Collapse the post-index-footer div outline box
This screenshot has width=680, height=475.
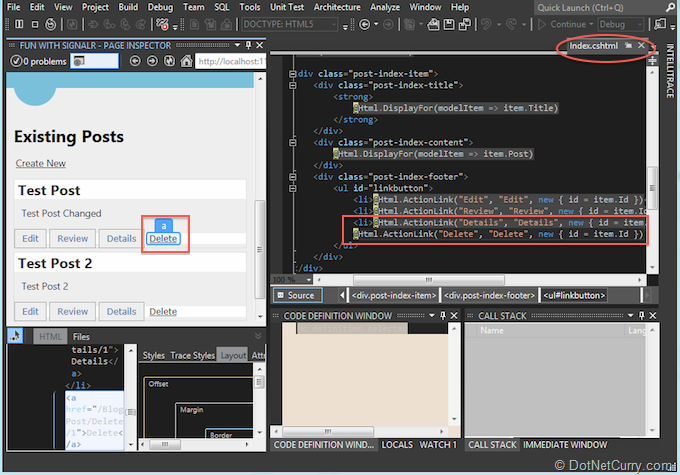293,177
